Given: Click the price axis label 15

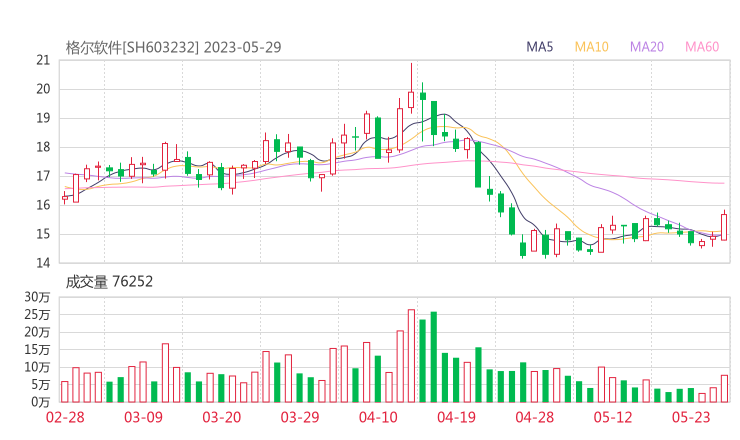Looking at the screenshot, I should (43, 234).
